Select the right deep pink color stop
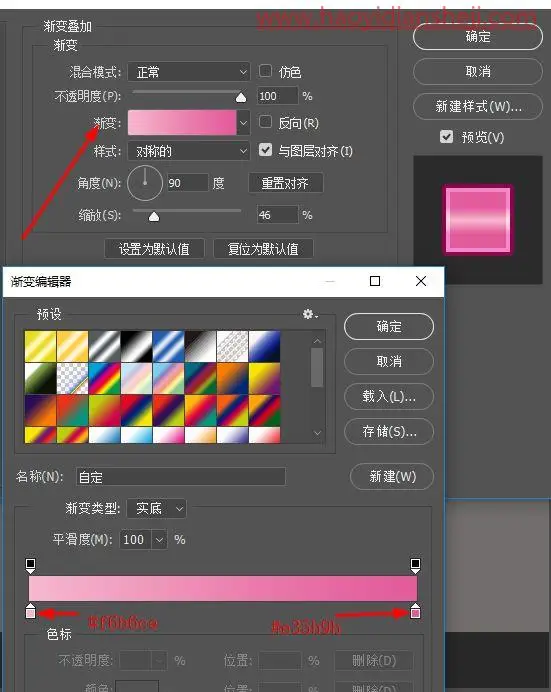 pos(415,611)
